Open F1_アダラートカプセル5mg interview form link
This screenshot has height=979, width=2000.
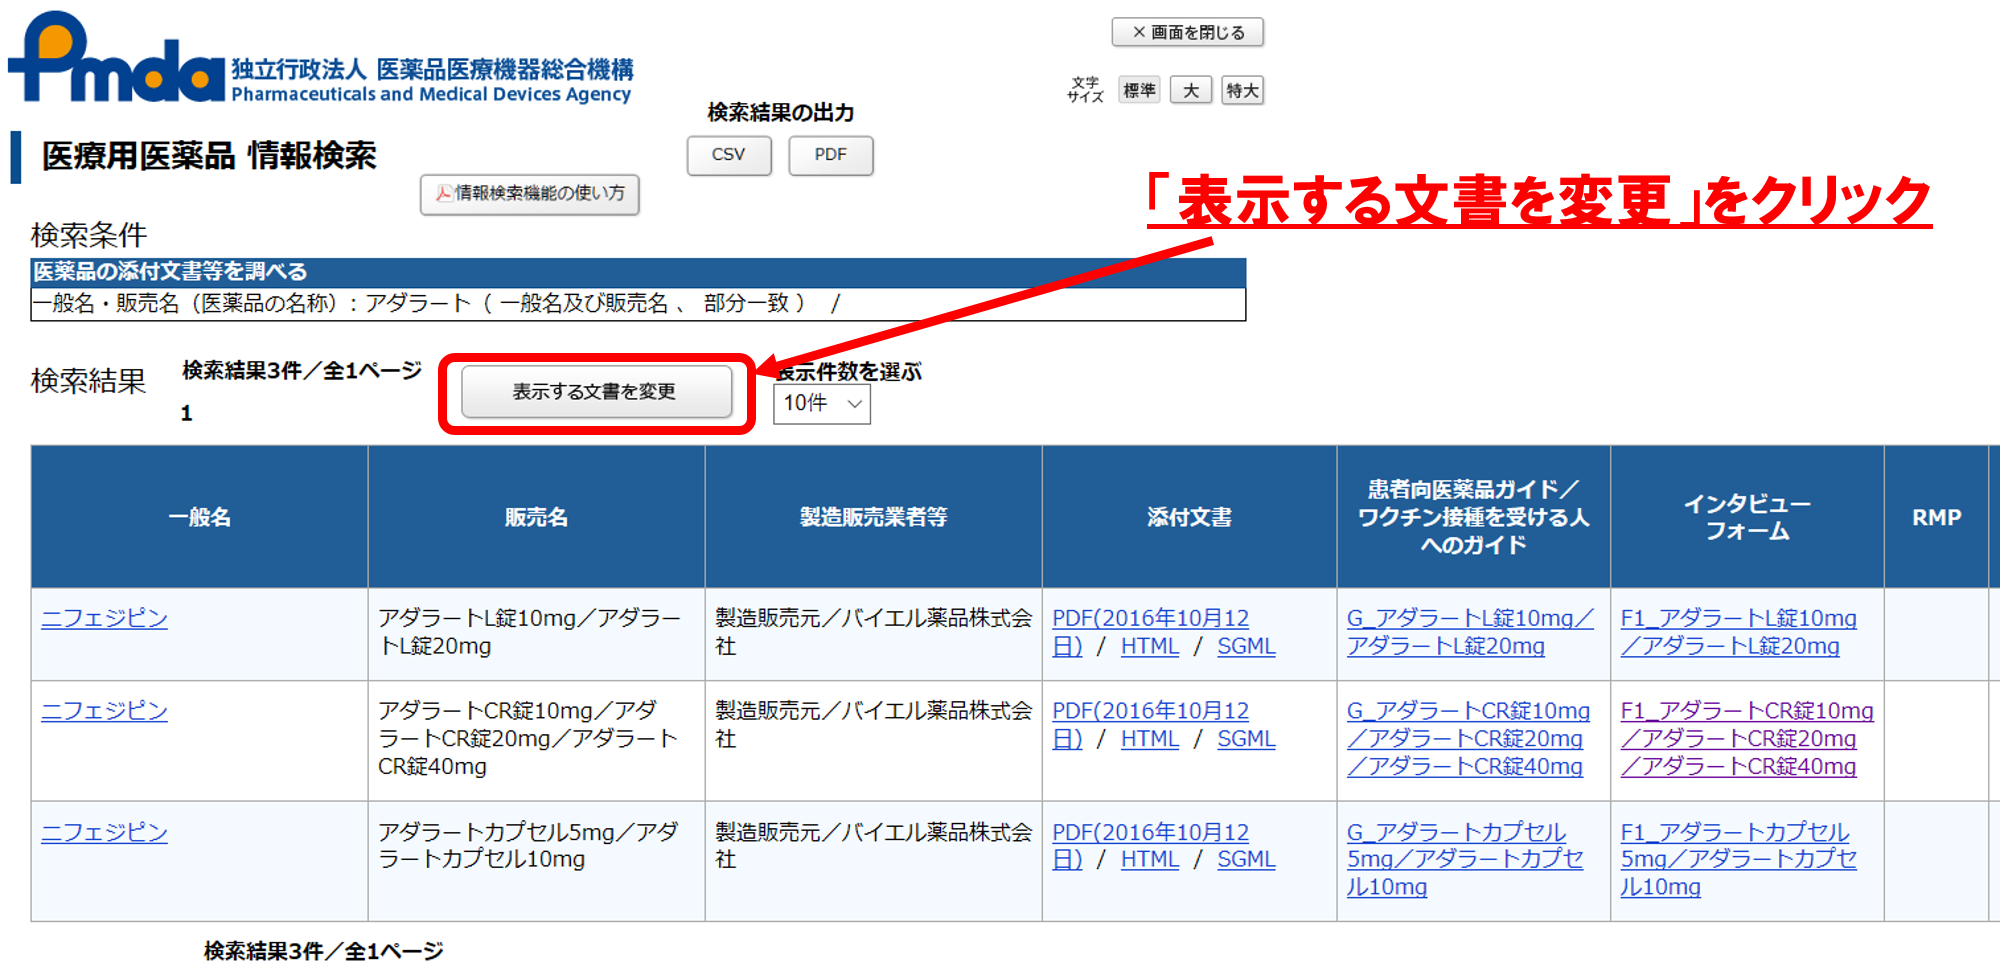point(1739,859)
